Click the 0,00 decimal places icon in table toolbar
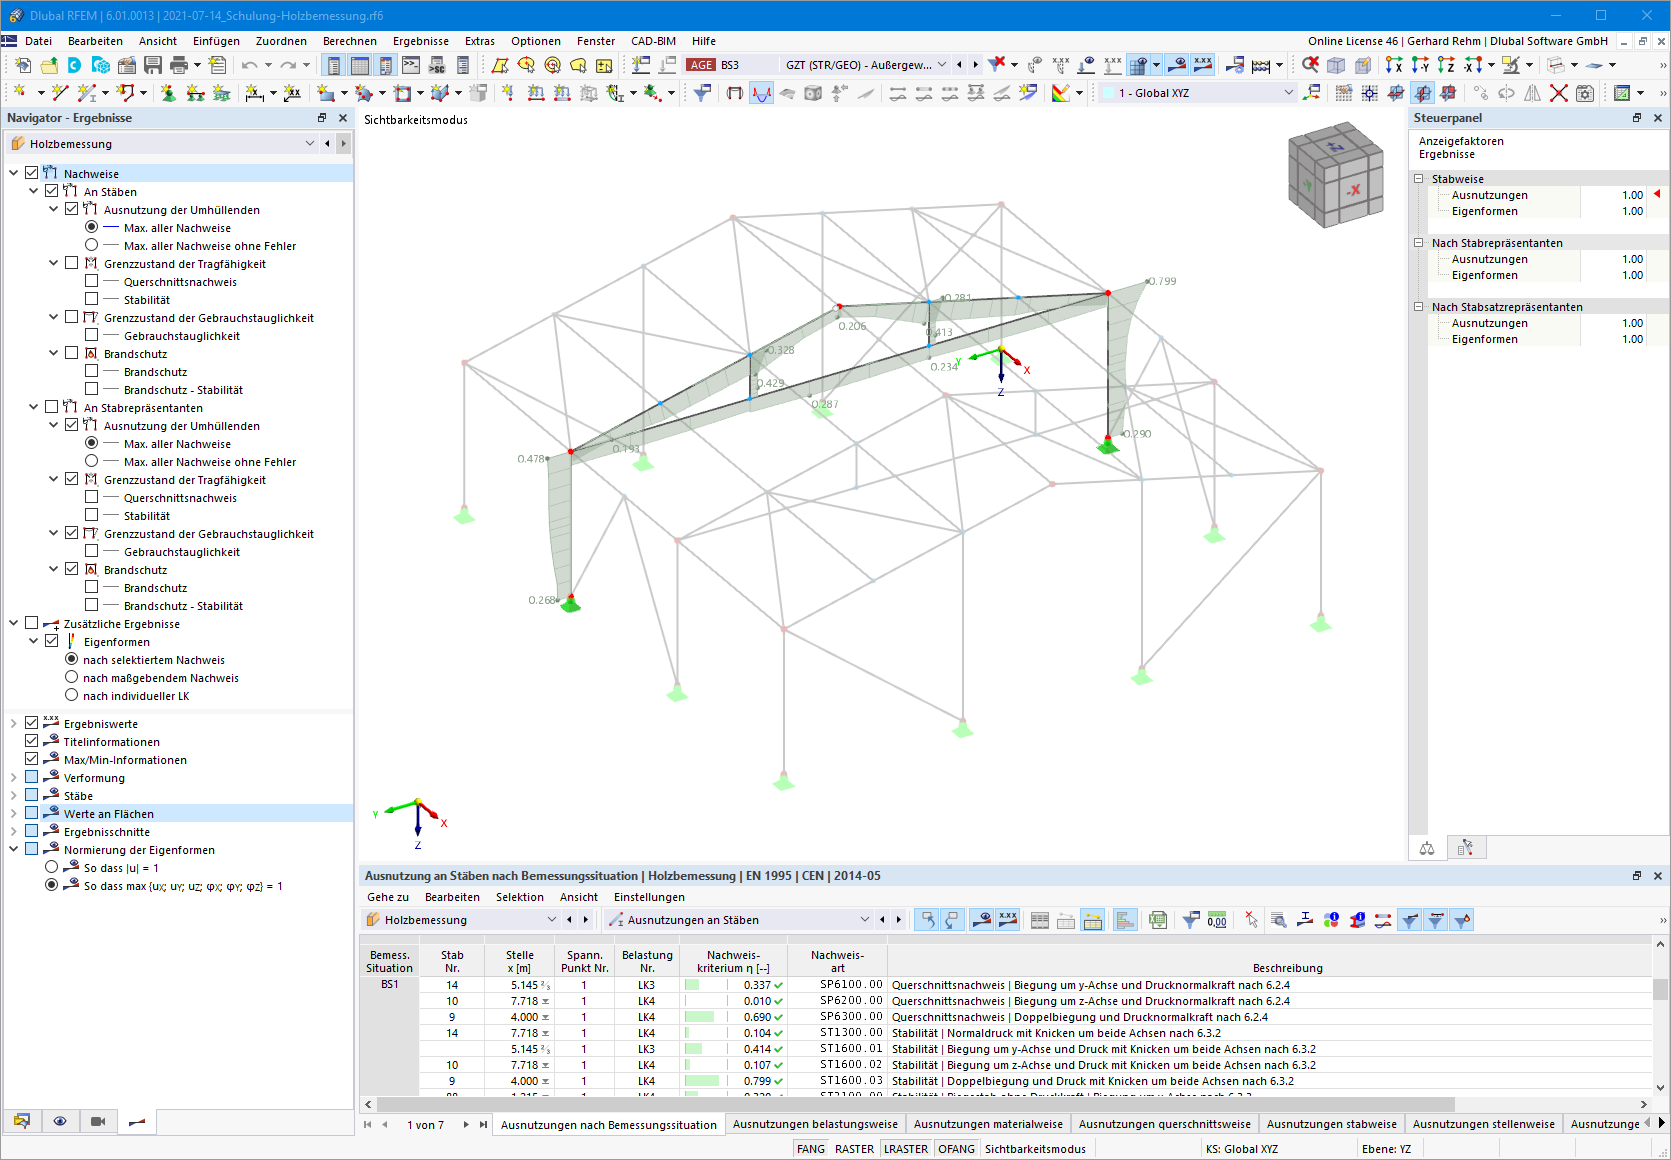 [1217, 920]
